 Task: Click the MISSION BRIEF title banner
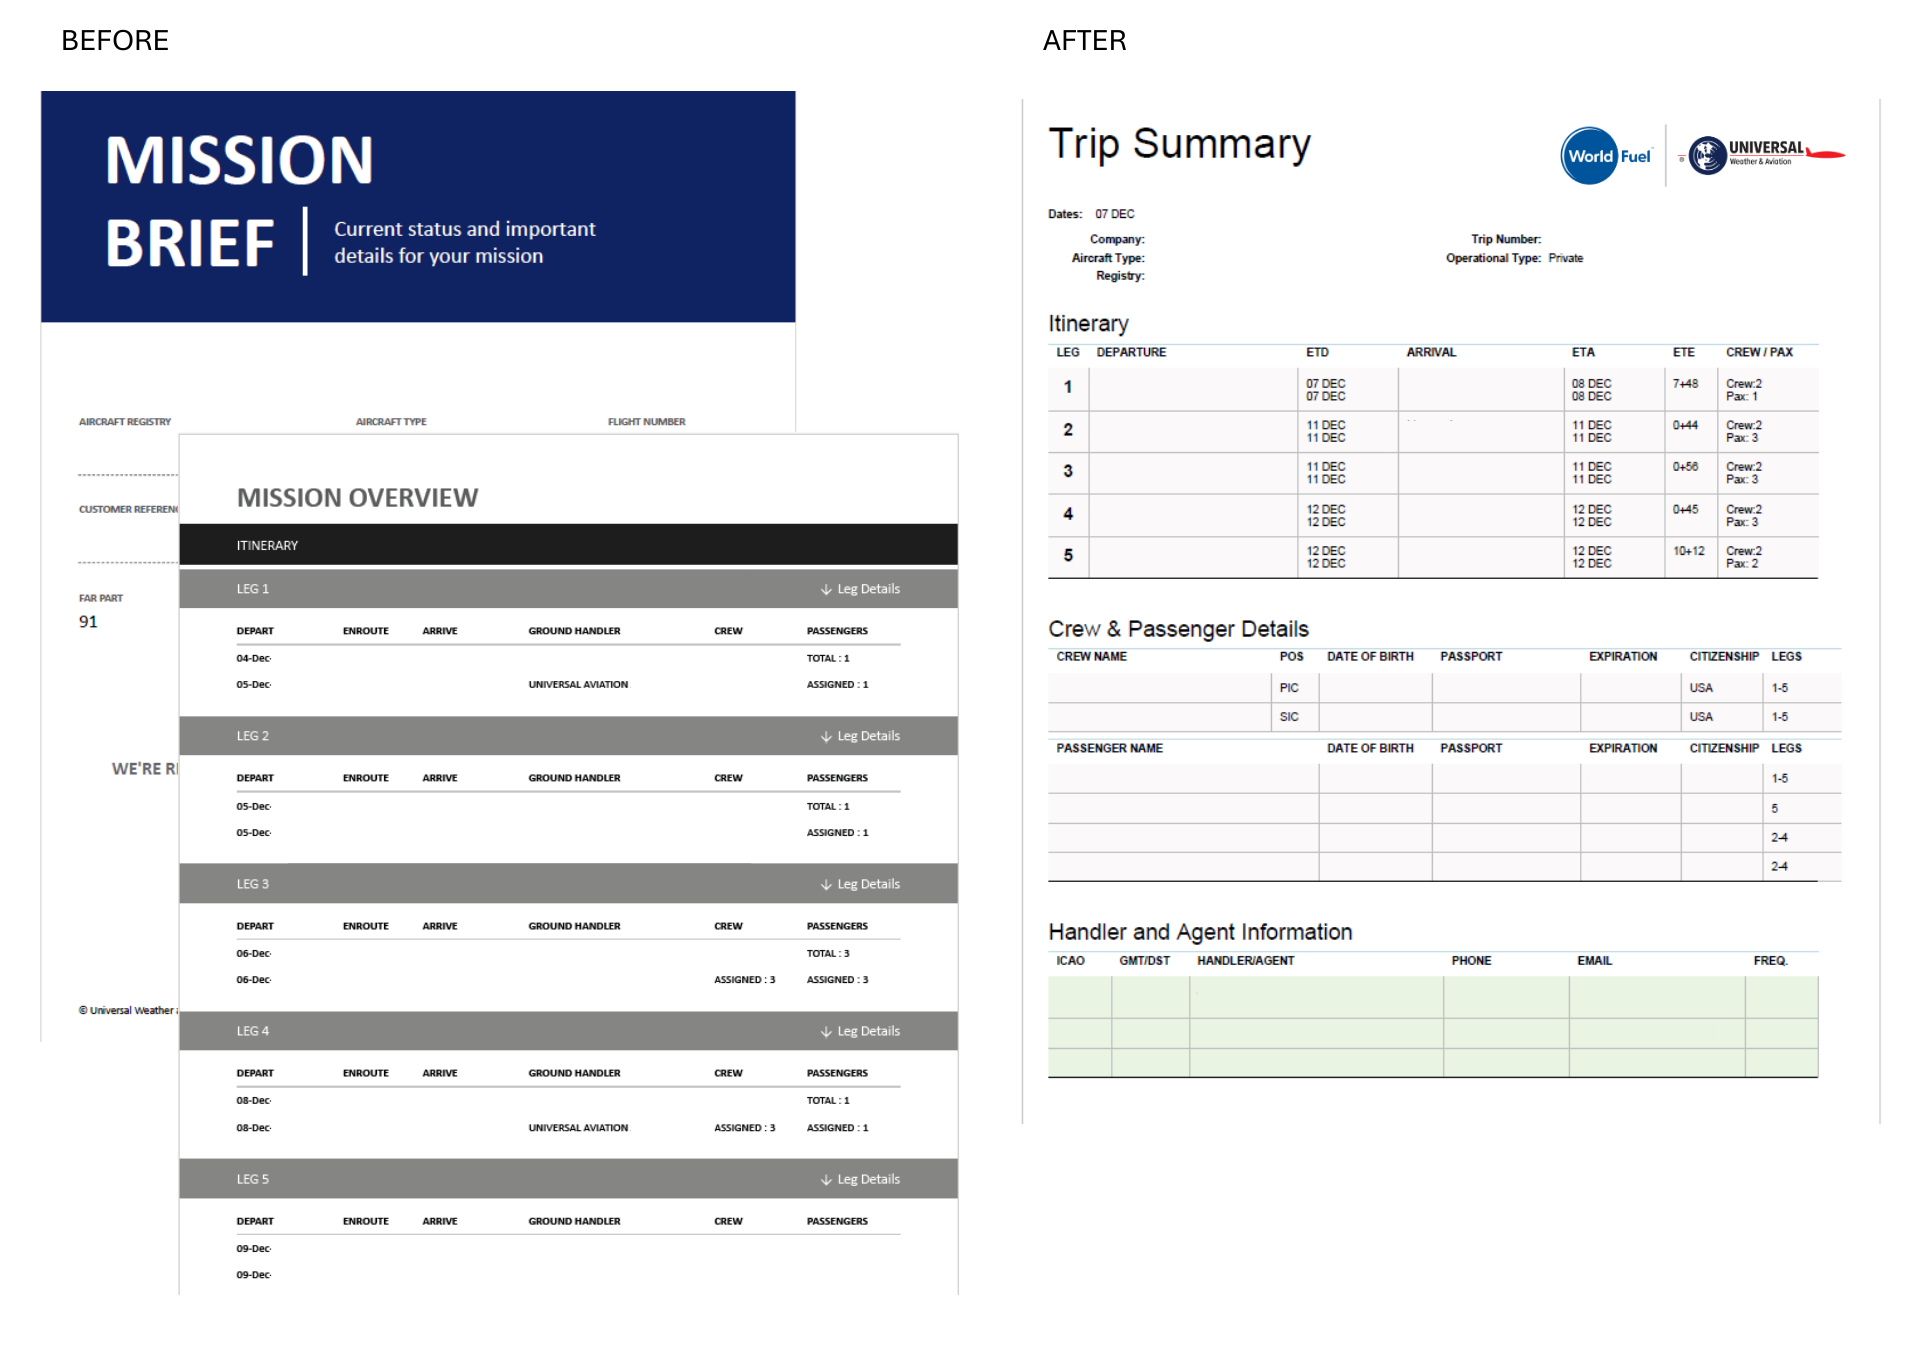tap(418, 206)
